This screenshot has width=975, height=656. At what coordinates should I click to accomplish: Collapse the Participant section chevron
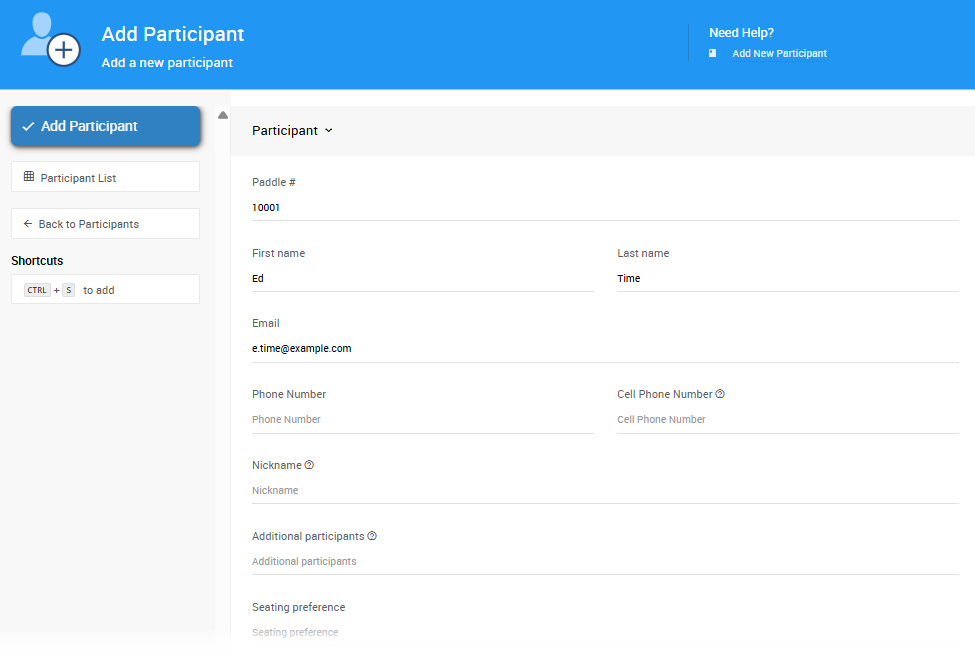pos(329,131)
